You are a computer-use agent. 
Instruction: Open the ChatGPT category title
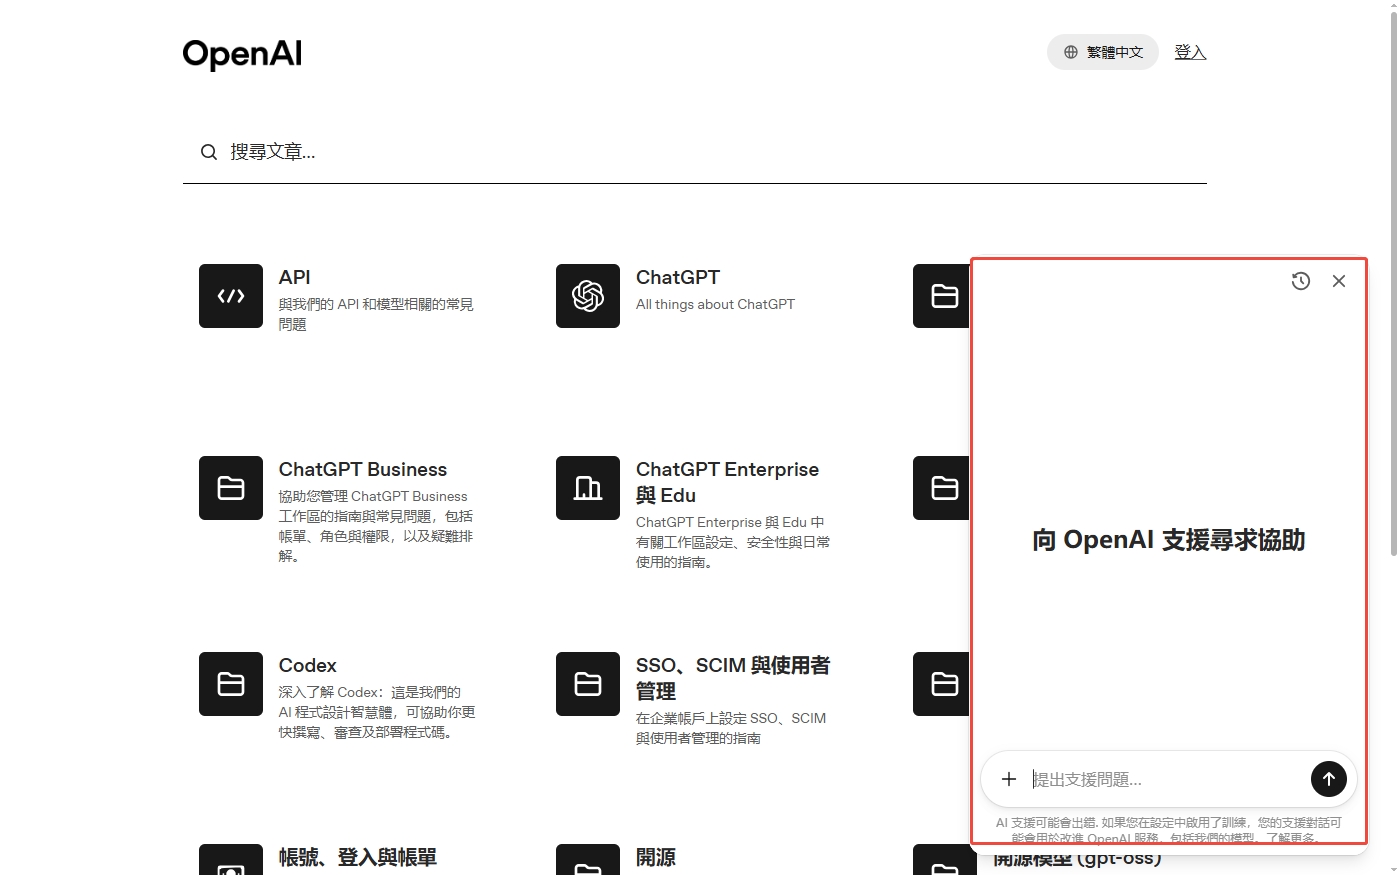click(678, 277)
